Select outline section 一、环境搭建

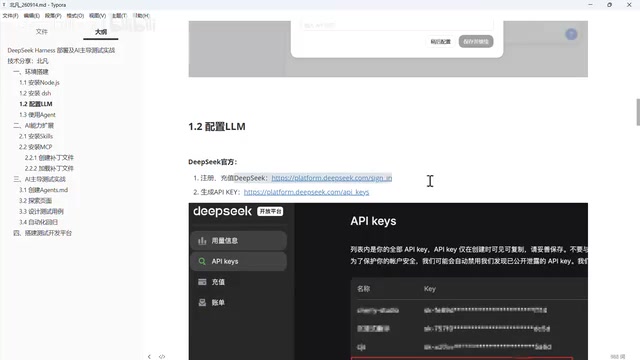point(31,71)
